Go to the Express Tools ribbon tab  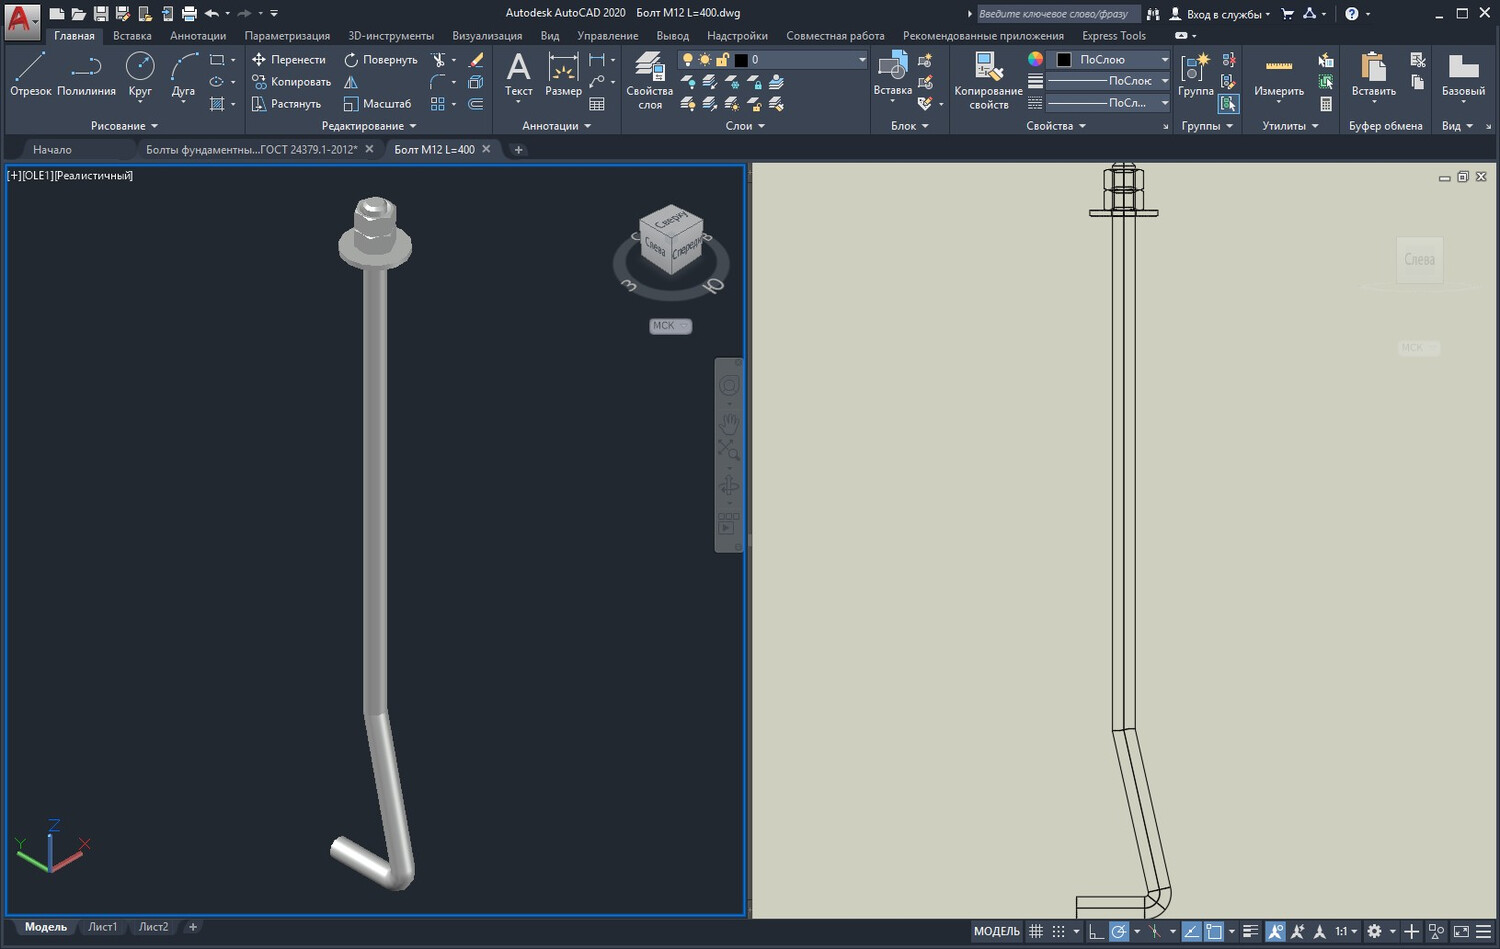[1114, 36]
